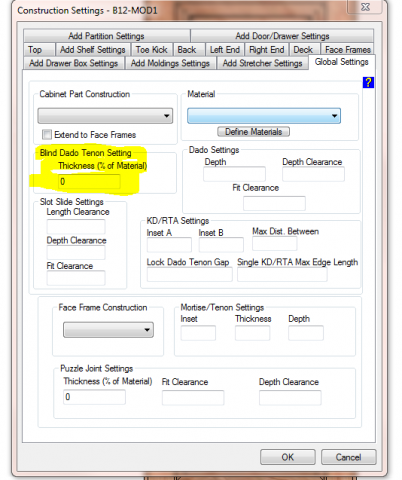Select the Lock Dado Tenon Gap field

189,274
